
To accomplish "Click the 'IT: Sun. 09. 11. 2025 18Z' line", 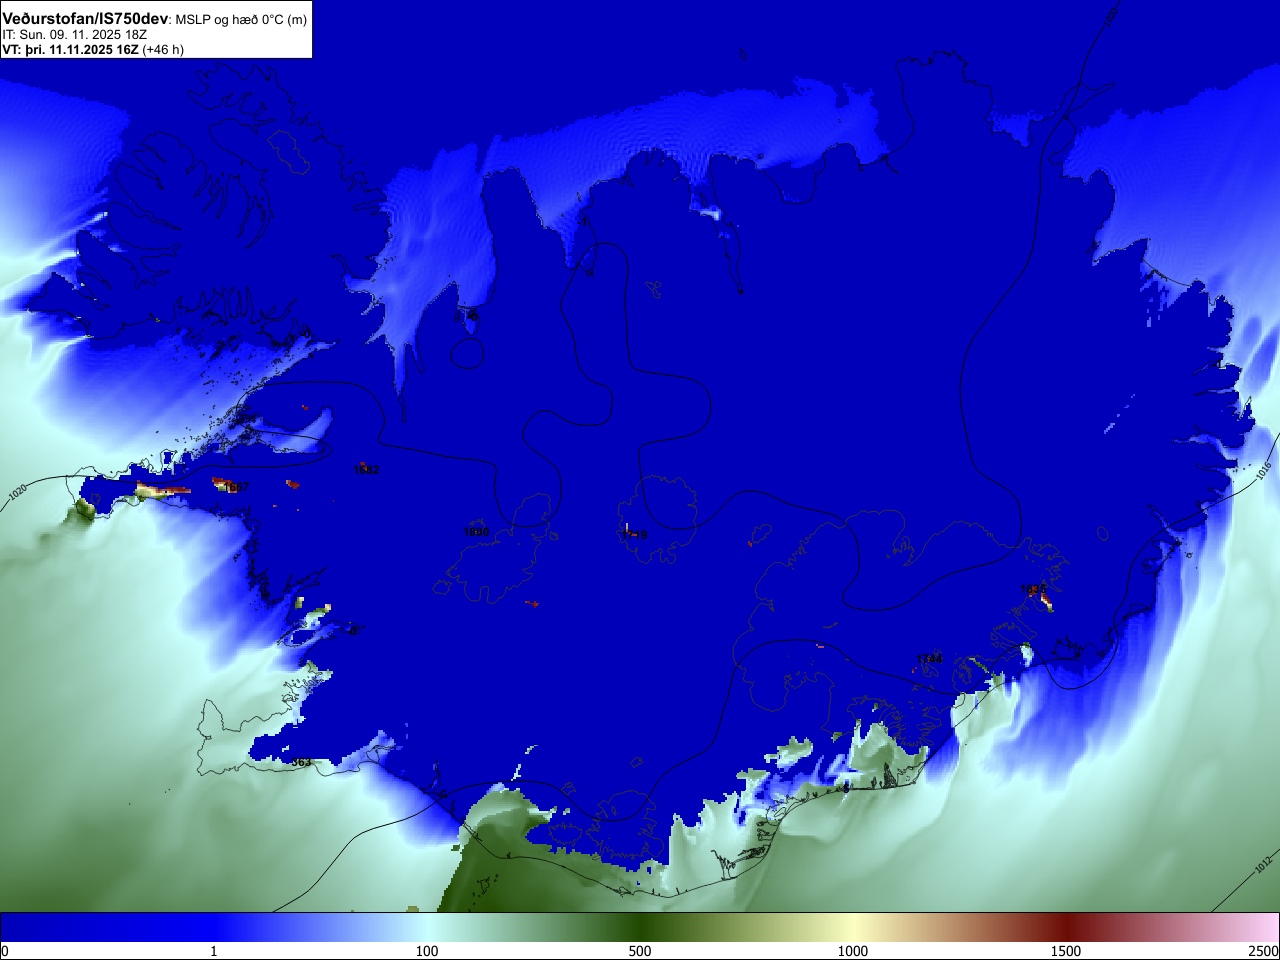I will click(75, 34).
